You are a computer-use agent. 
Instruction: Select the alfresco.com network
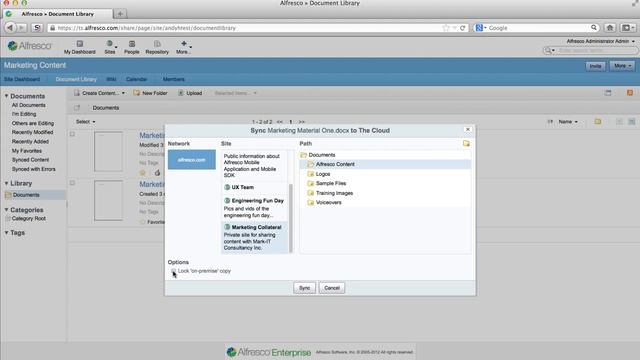click(x=191, y=160)
